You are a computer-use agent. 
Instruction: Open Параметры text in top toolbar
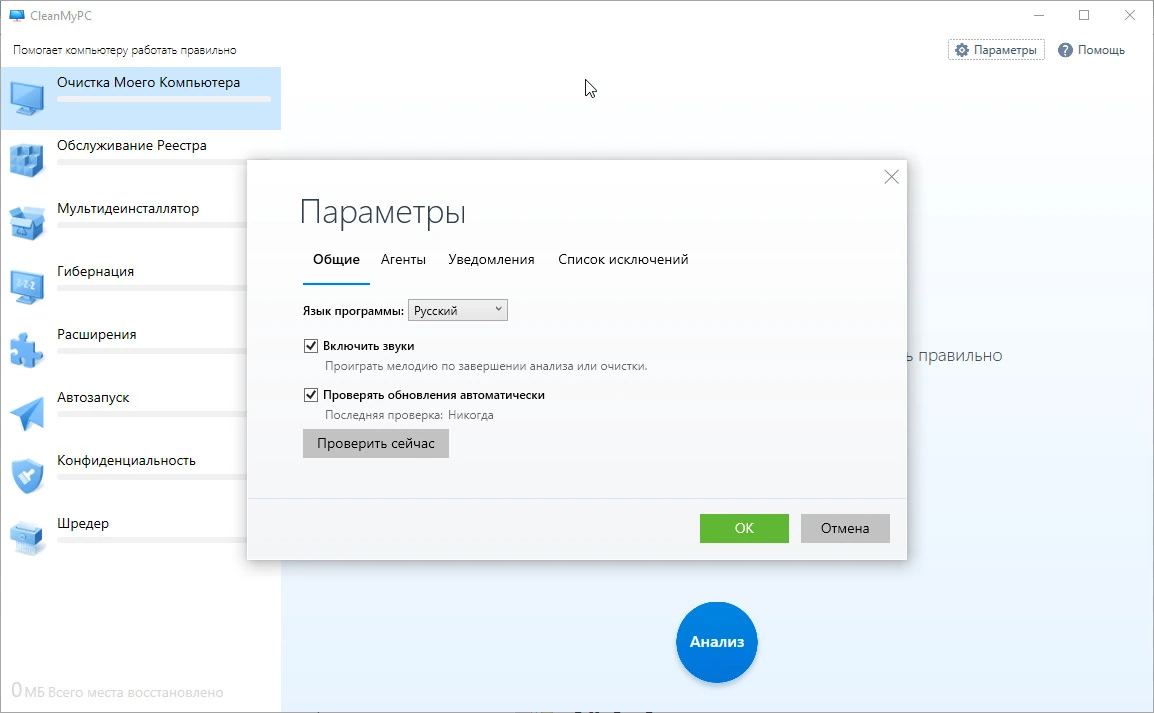[x=1005, y=50]
